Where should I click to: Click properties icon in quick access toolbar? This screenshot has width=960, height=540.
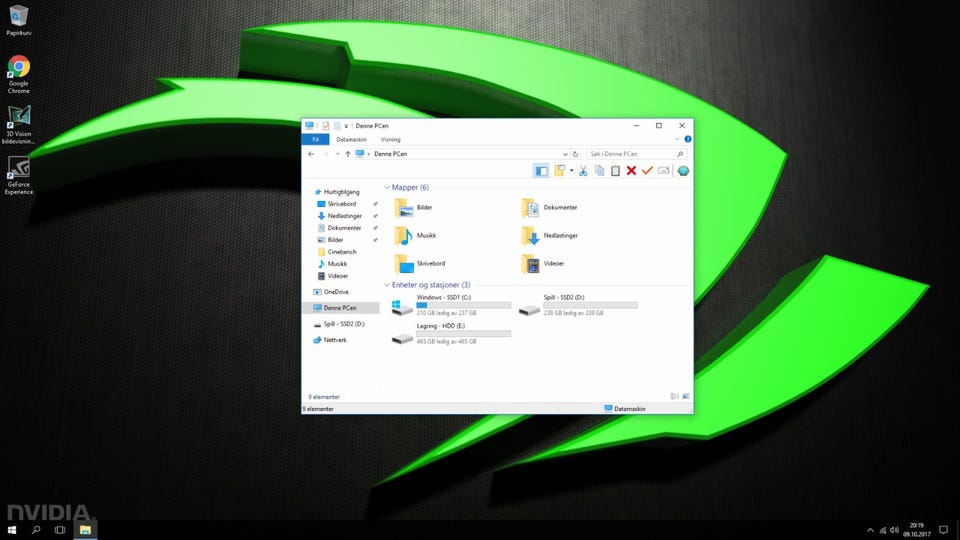click(x=326, y=126)
